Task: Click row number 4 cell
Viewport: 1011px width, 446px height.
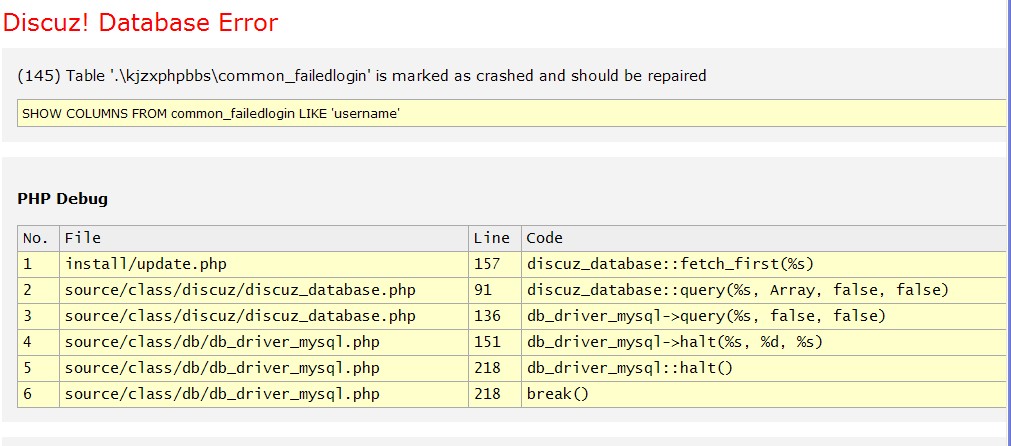Action: tap(39, 342)
